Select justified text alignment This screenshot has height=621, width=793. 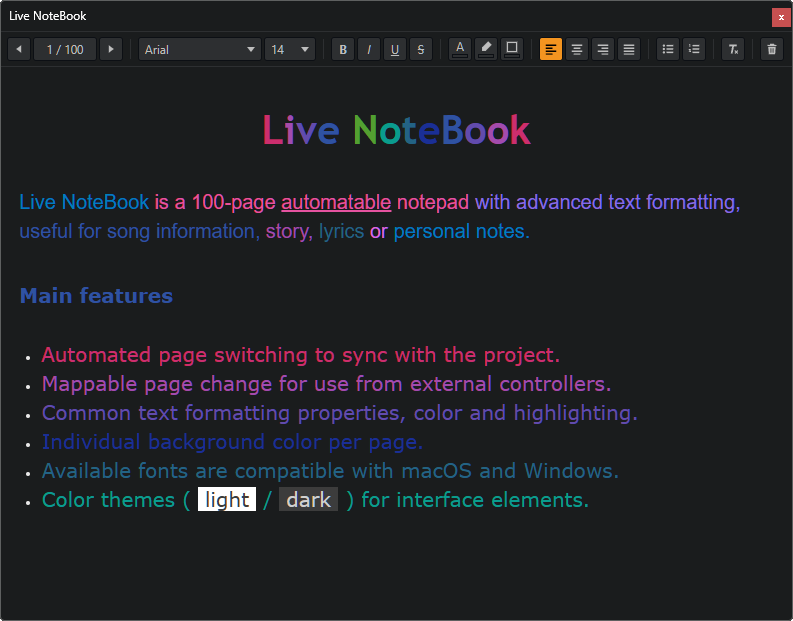click(x=629, y=50)
